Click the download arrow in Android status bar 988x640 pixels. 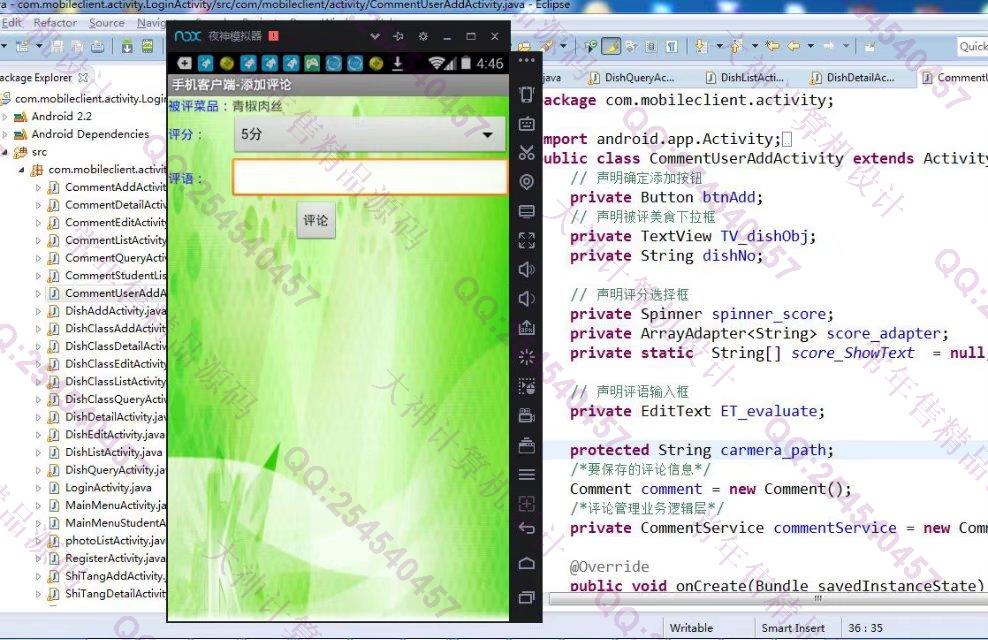(x=398, y=63)
